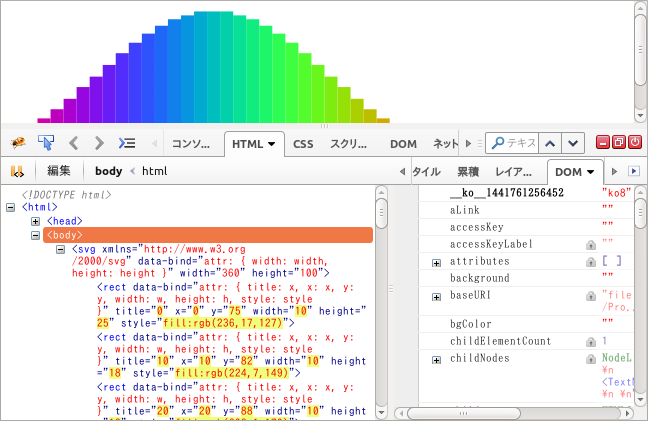648x421 pixels.
Task: Jump to next search result arrow
Action: click(x=572, y=143)
